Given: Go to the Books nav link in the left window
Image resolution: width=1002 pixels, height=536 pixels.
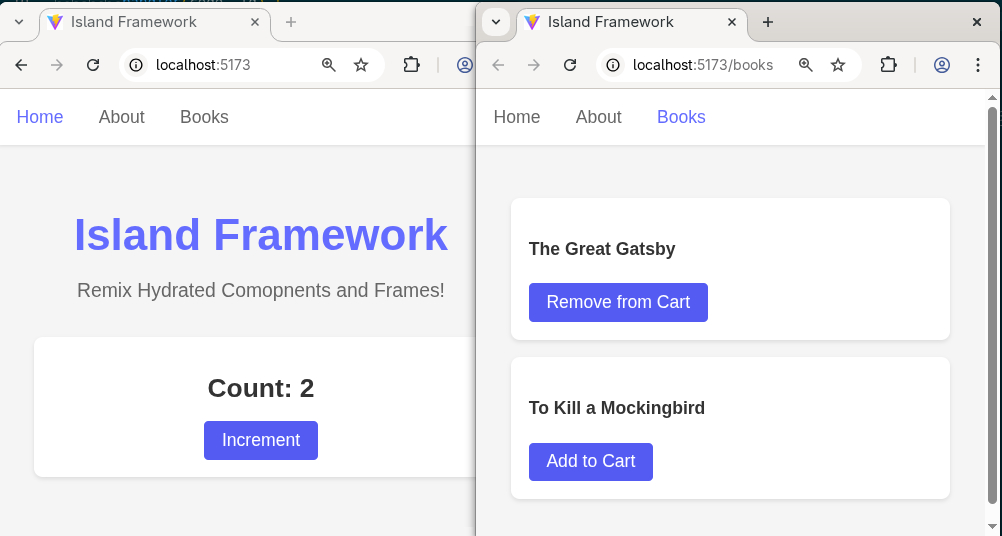Looking at the screenshot, I should (204, 117).
